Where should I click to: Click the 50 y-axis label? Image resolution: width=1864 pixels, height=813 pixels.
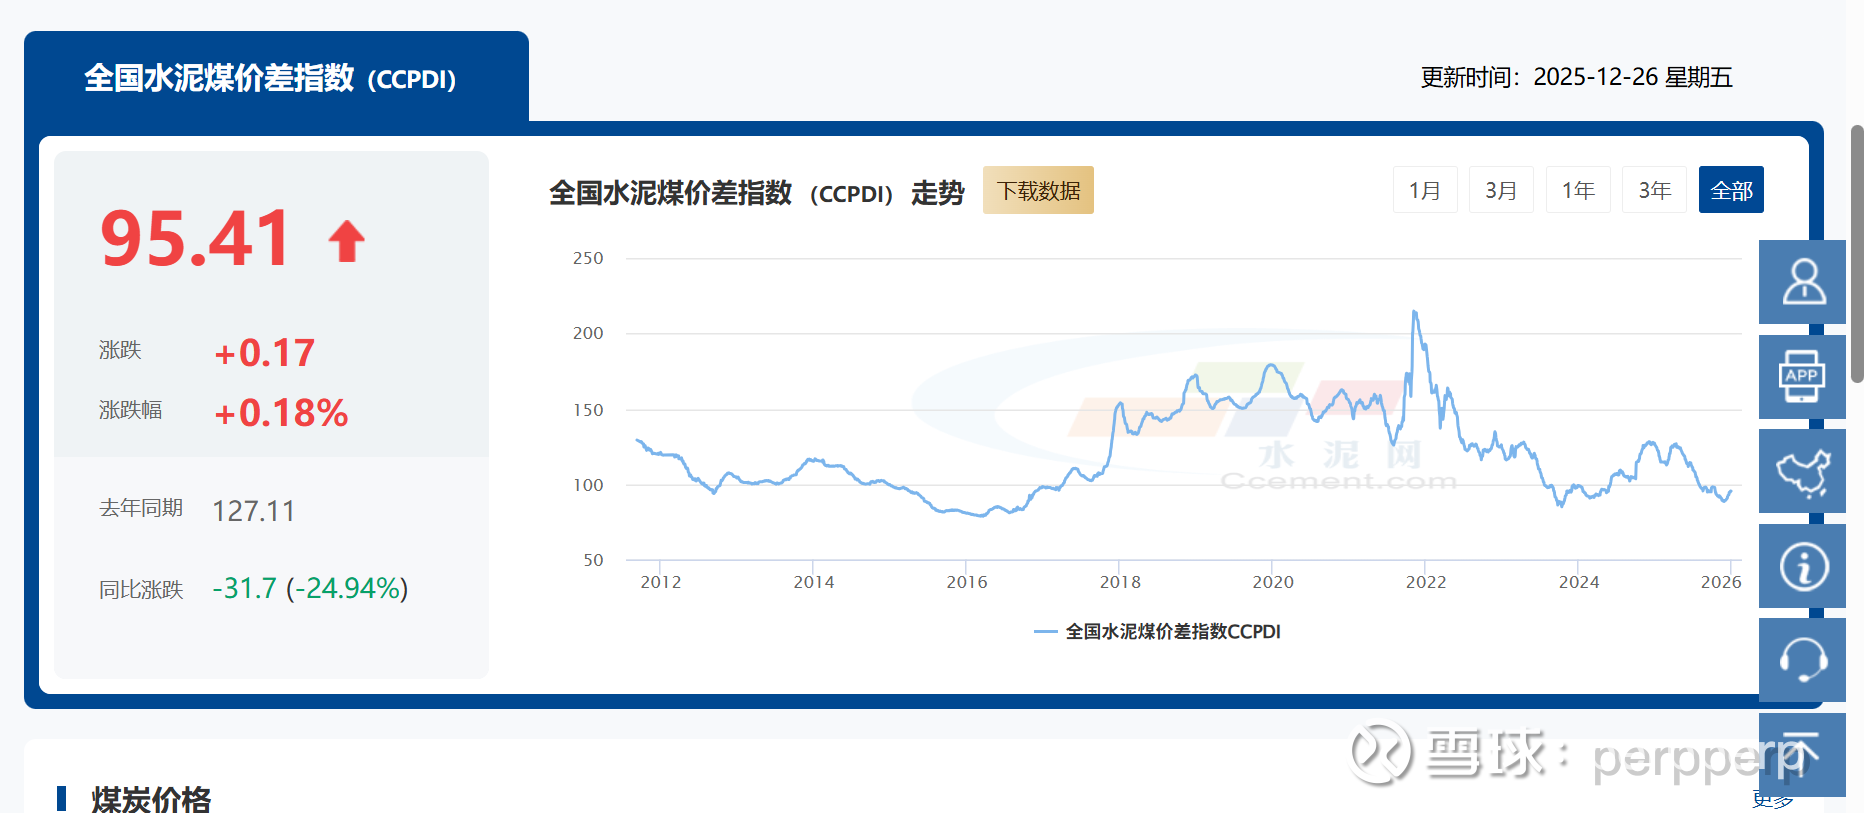(x=593, y=560)
